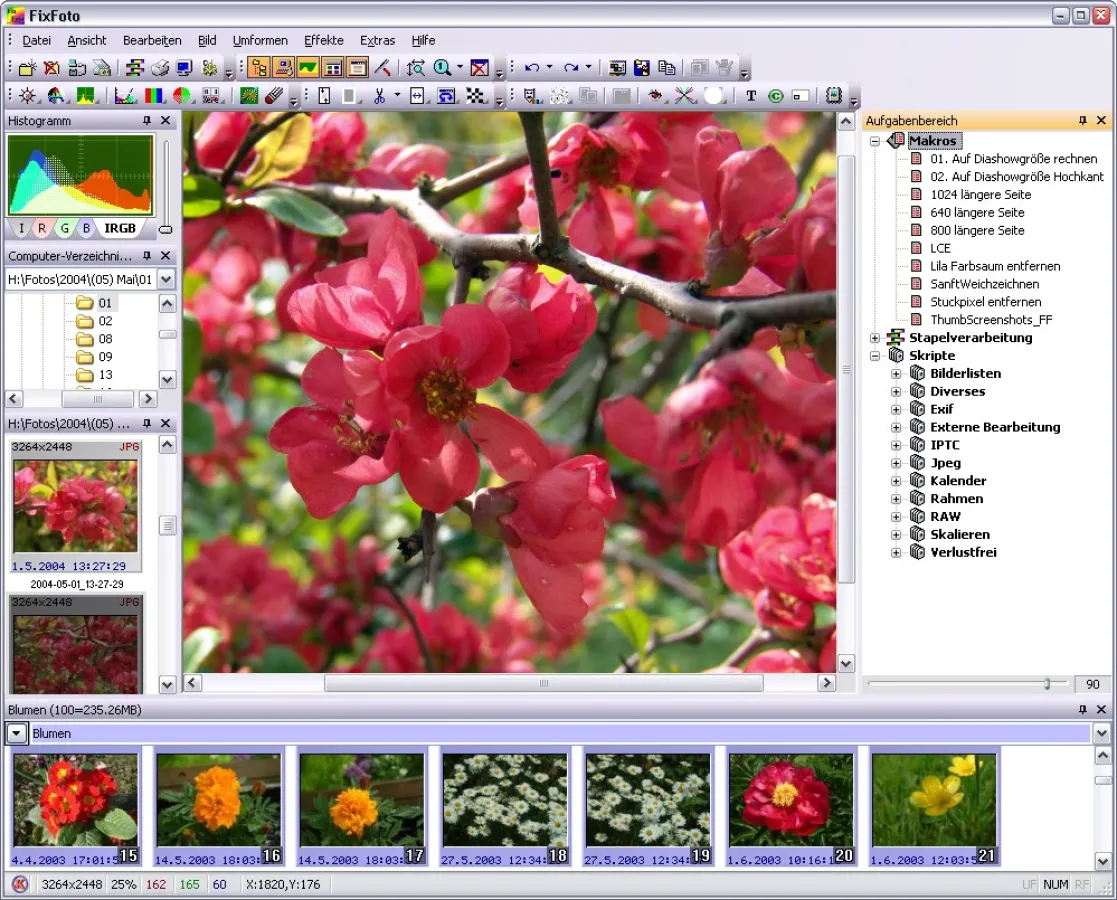This screenshot has height=900, width=1117.
Task: Open the Datei menu
Action: [36, 41]
